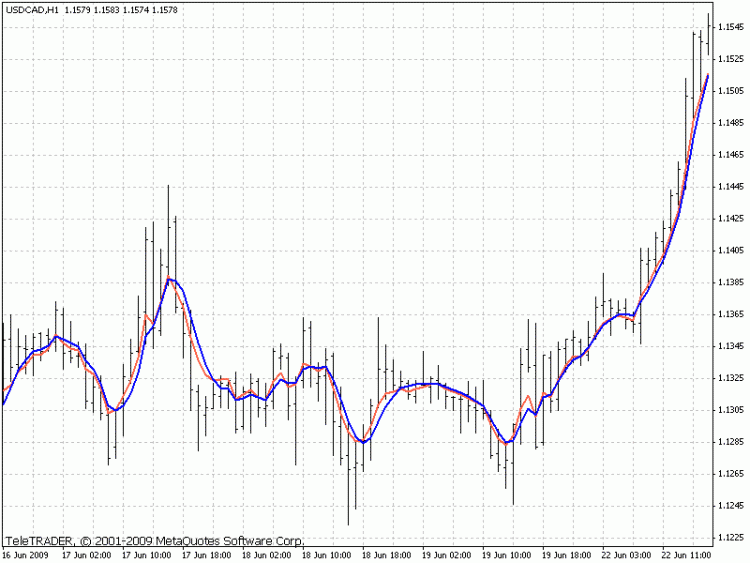Click the 19 Jun 18:00 time label
Image resolution: width=750 pixels, height=563 pixels.
567,555
